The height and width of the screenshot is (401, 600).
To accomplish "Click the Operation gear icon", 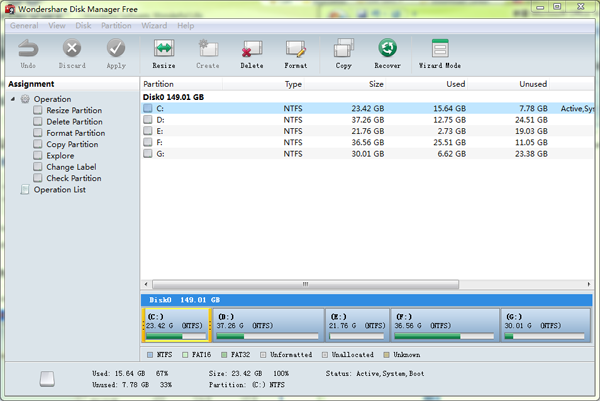I will (25, 99).
